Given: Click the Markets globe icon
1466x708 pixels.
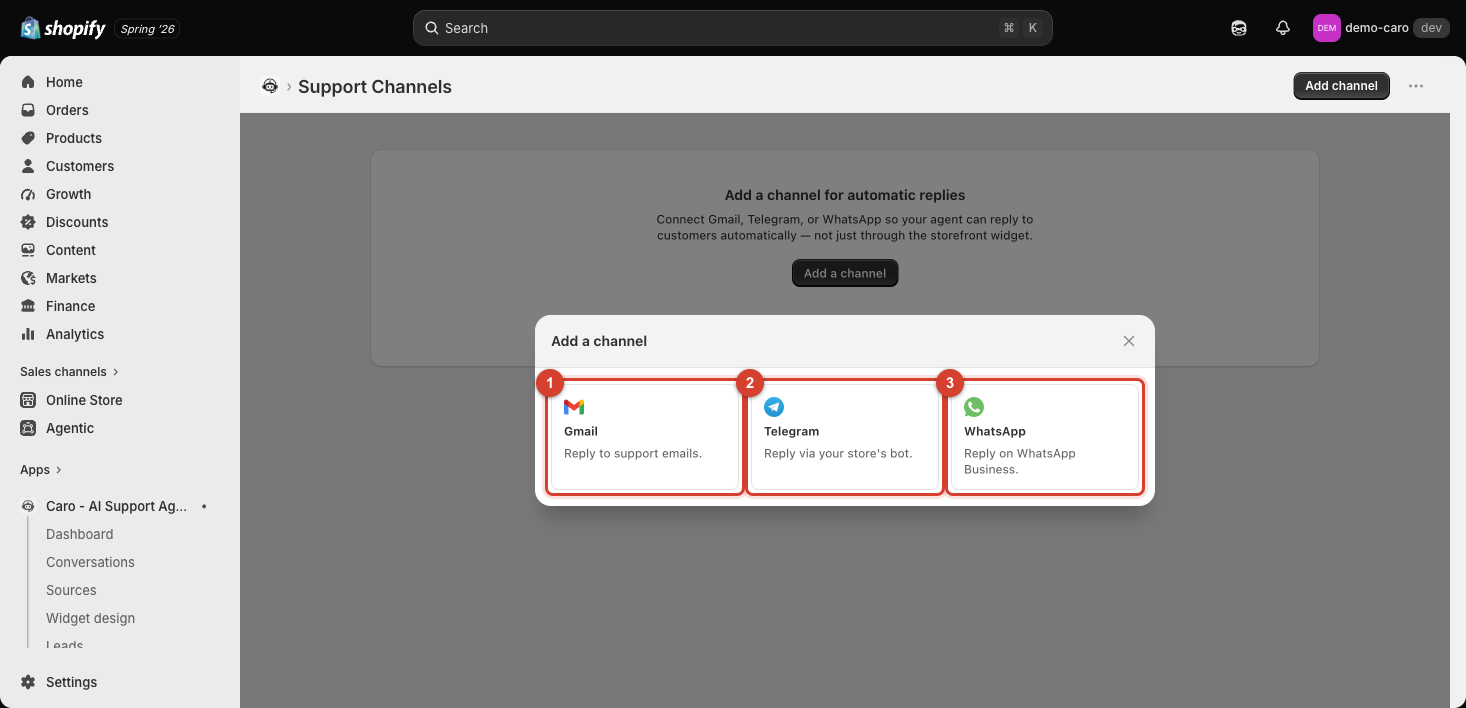Looking at the screenshot, I should tap(28, 278).
